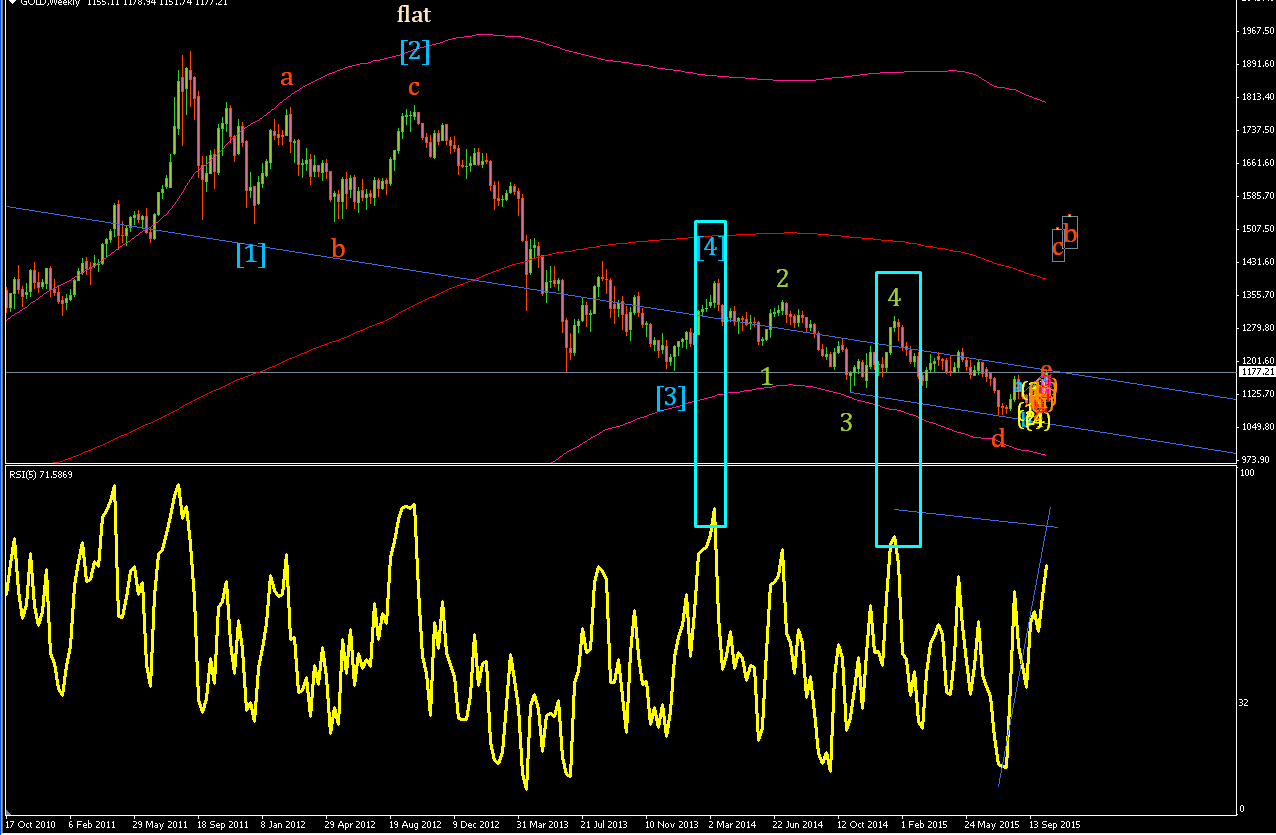Click the 1 Feb 2015 date label

(923, 825)
